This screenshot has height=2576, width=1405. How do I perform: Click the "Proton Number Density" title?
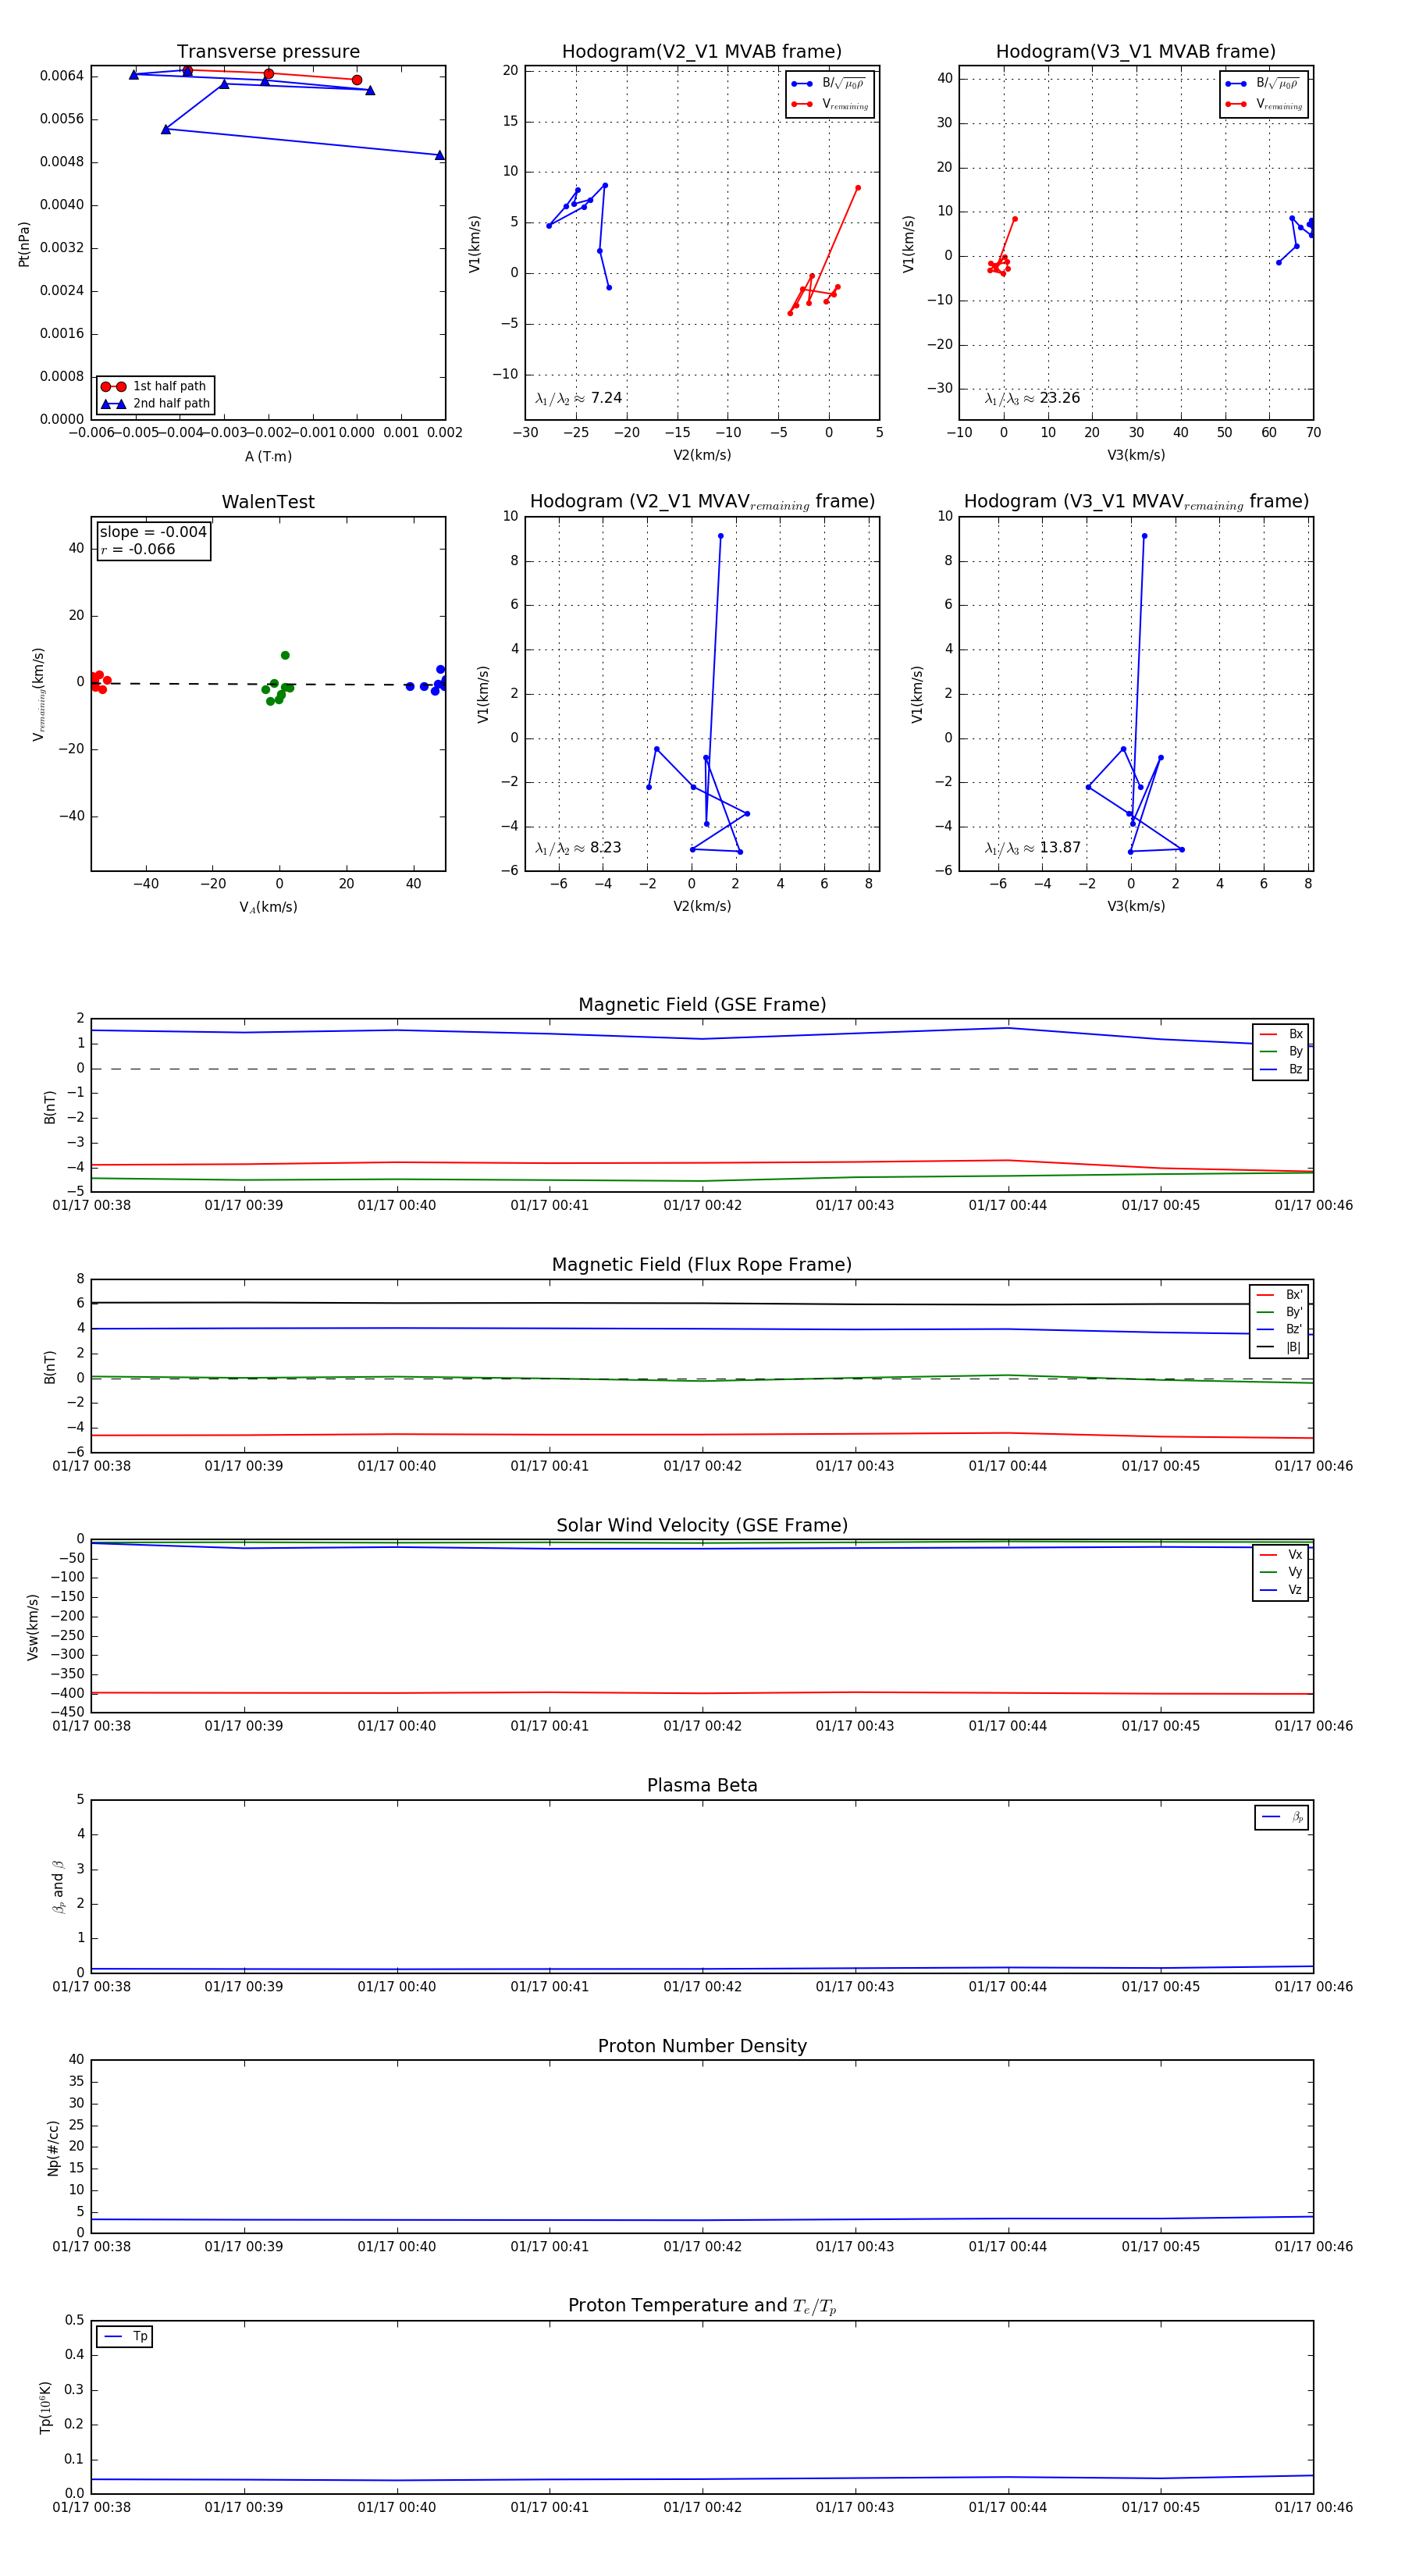(x=702, y=2046)
